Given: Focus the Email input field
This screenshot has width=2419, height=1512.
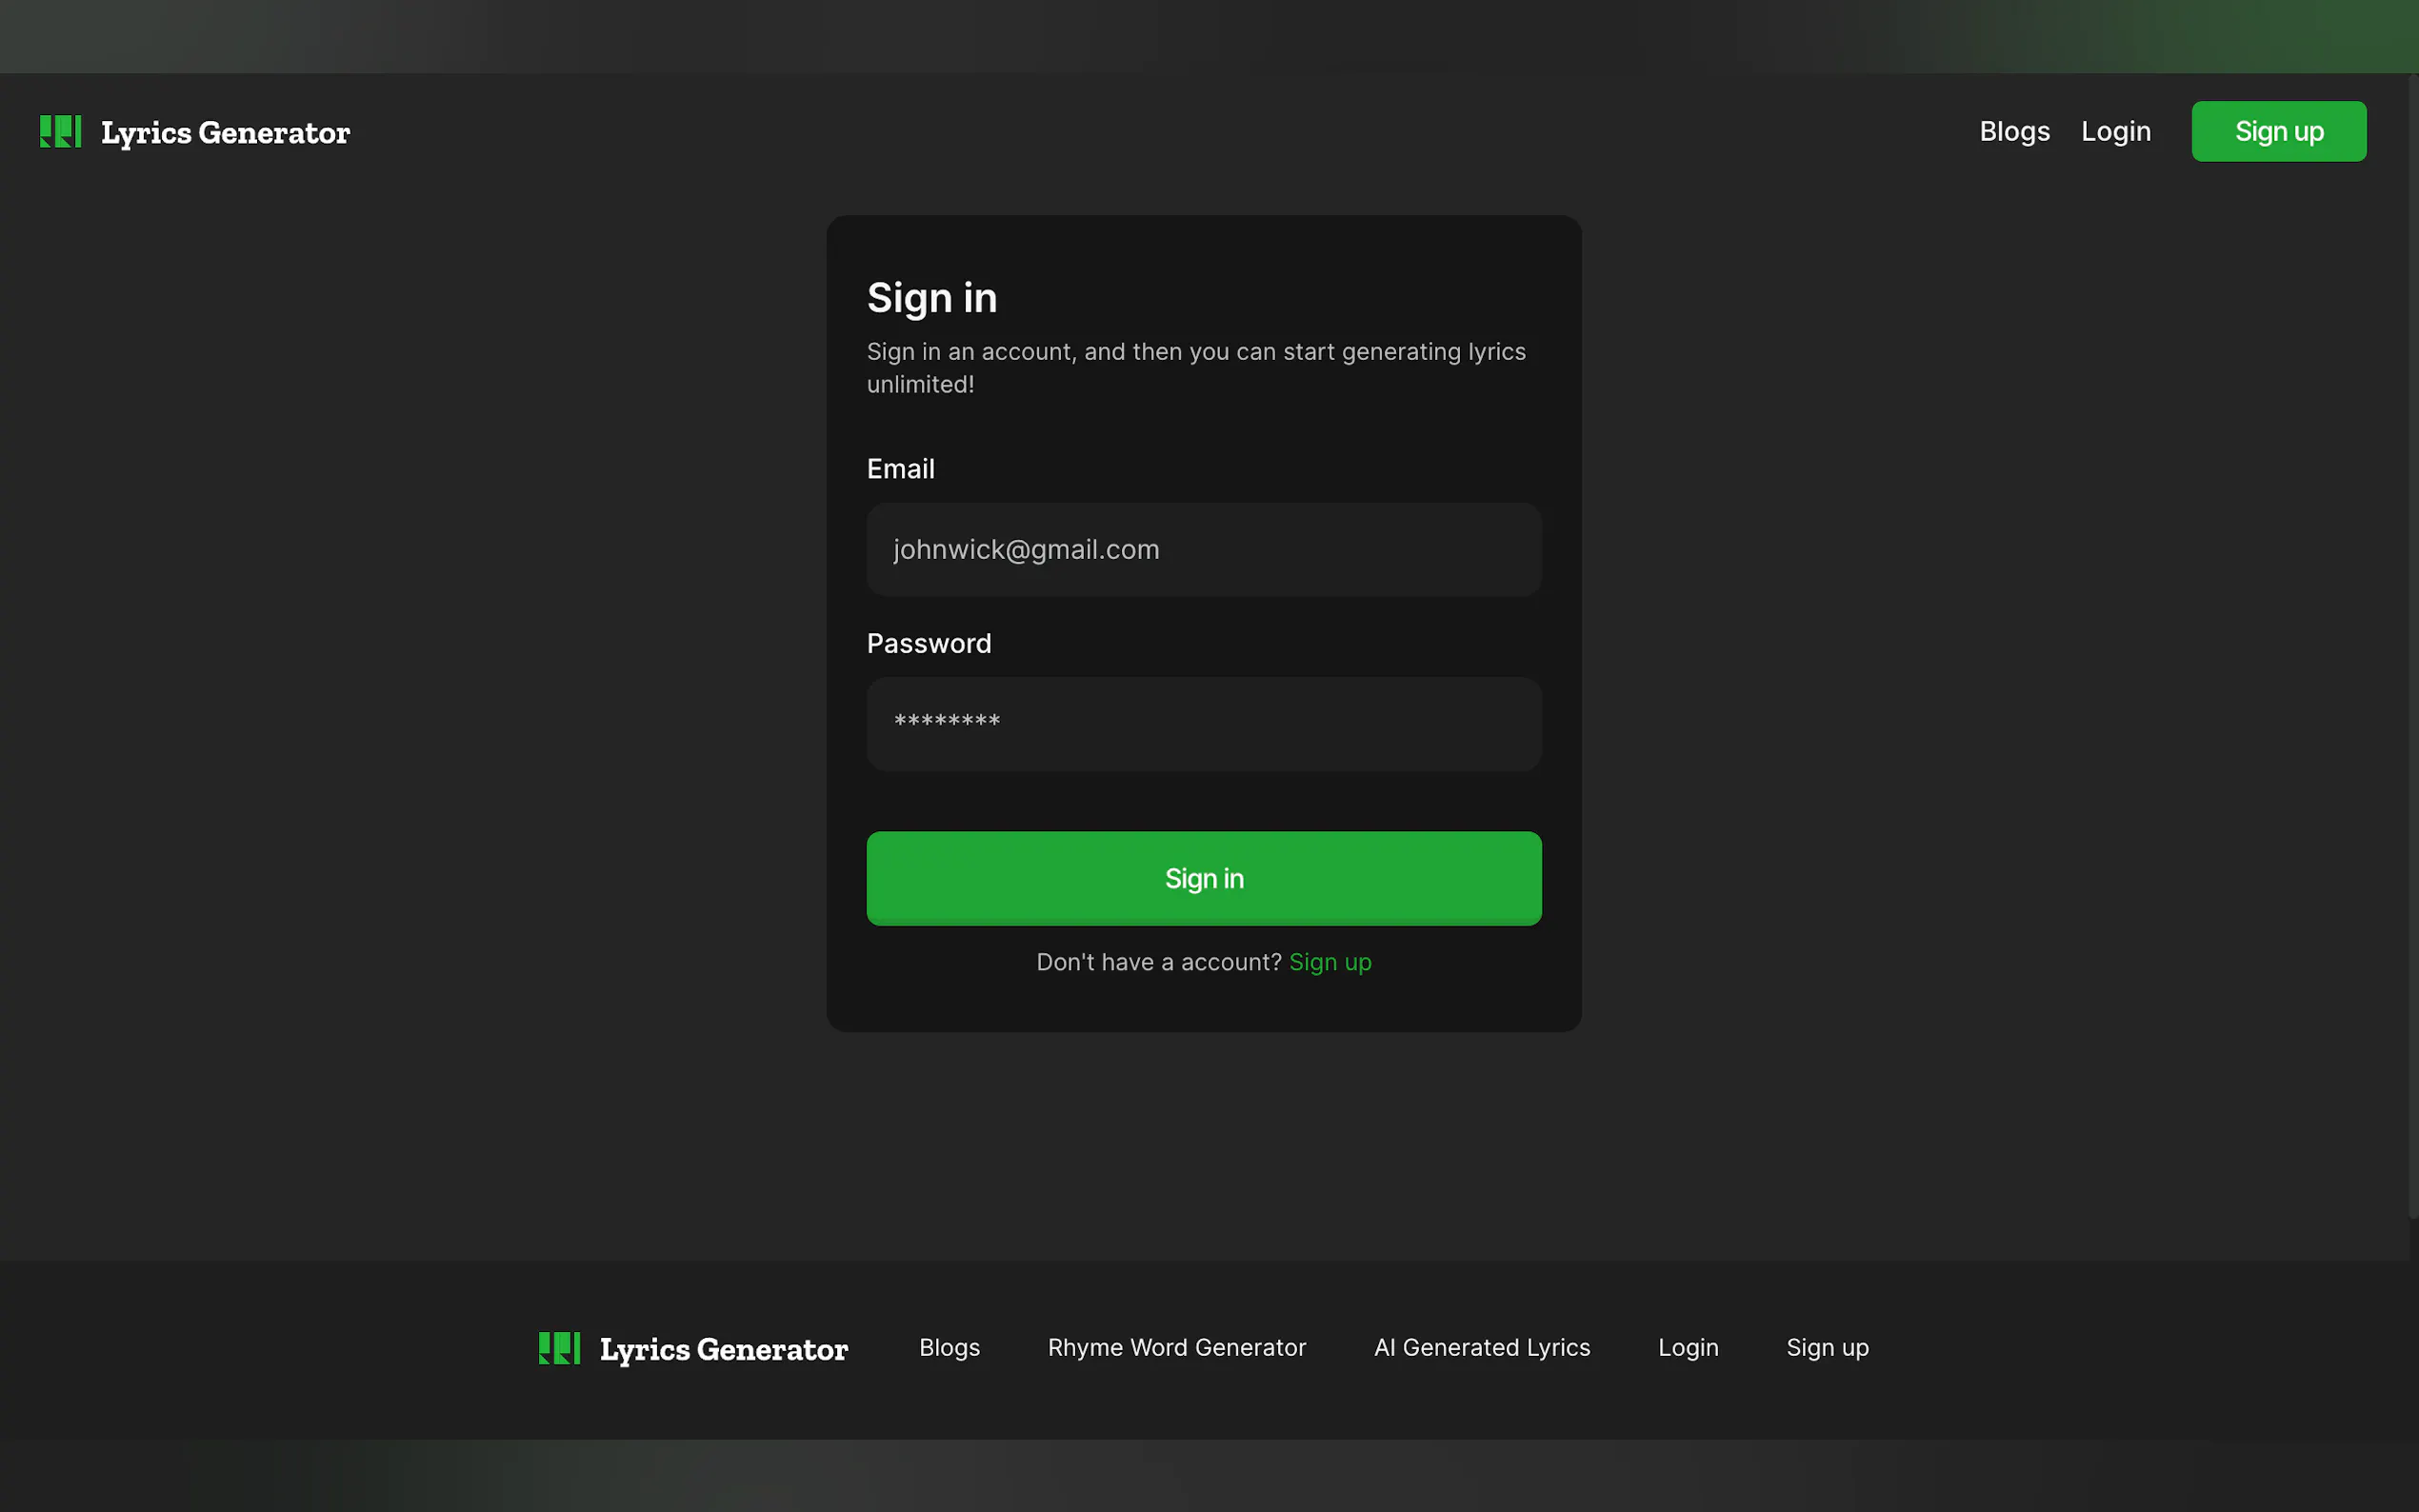Looking at the screenshot, I should pyautogui.click(x=1203, y=549).
